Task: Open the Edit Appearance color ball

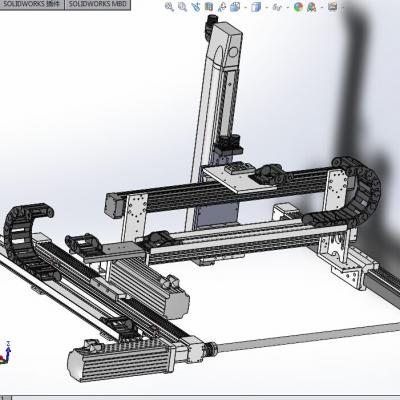Action: tap(298, 7)
